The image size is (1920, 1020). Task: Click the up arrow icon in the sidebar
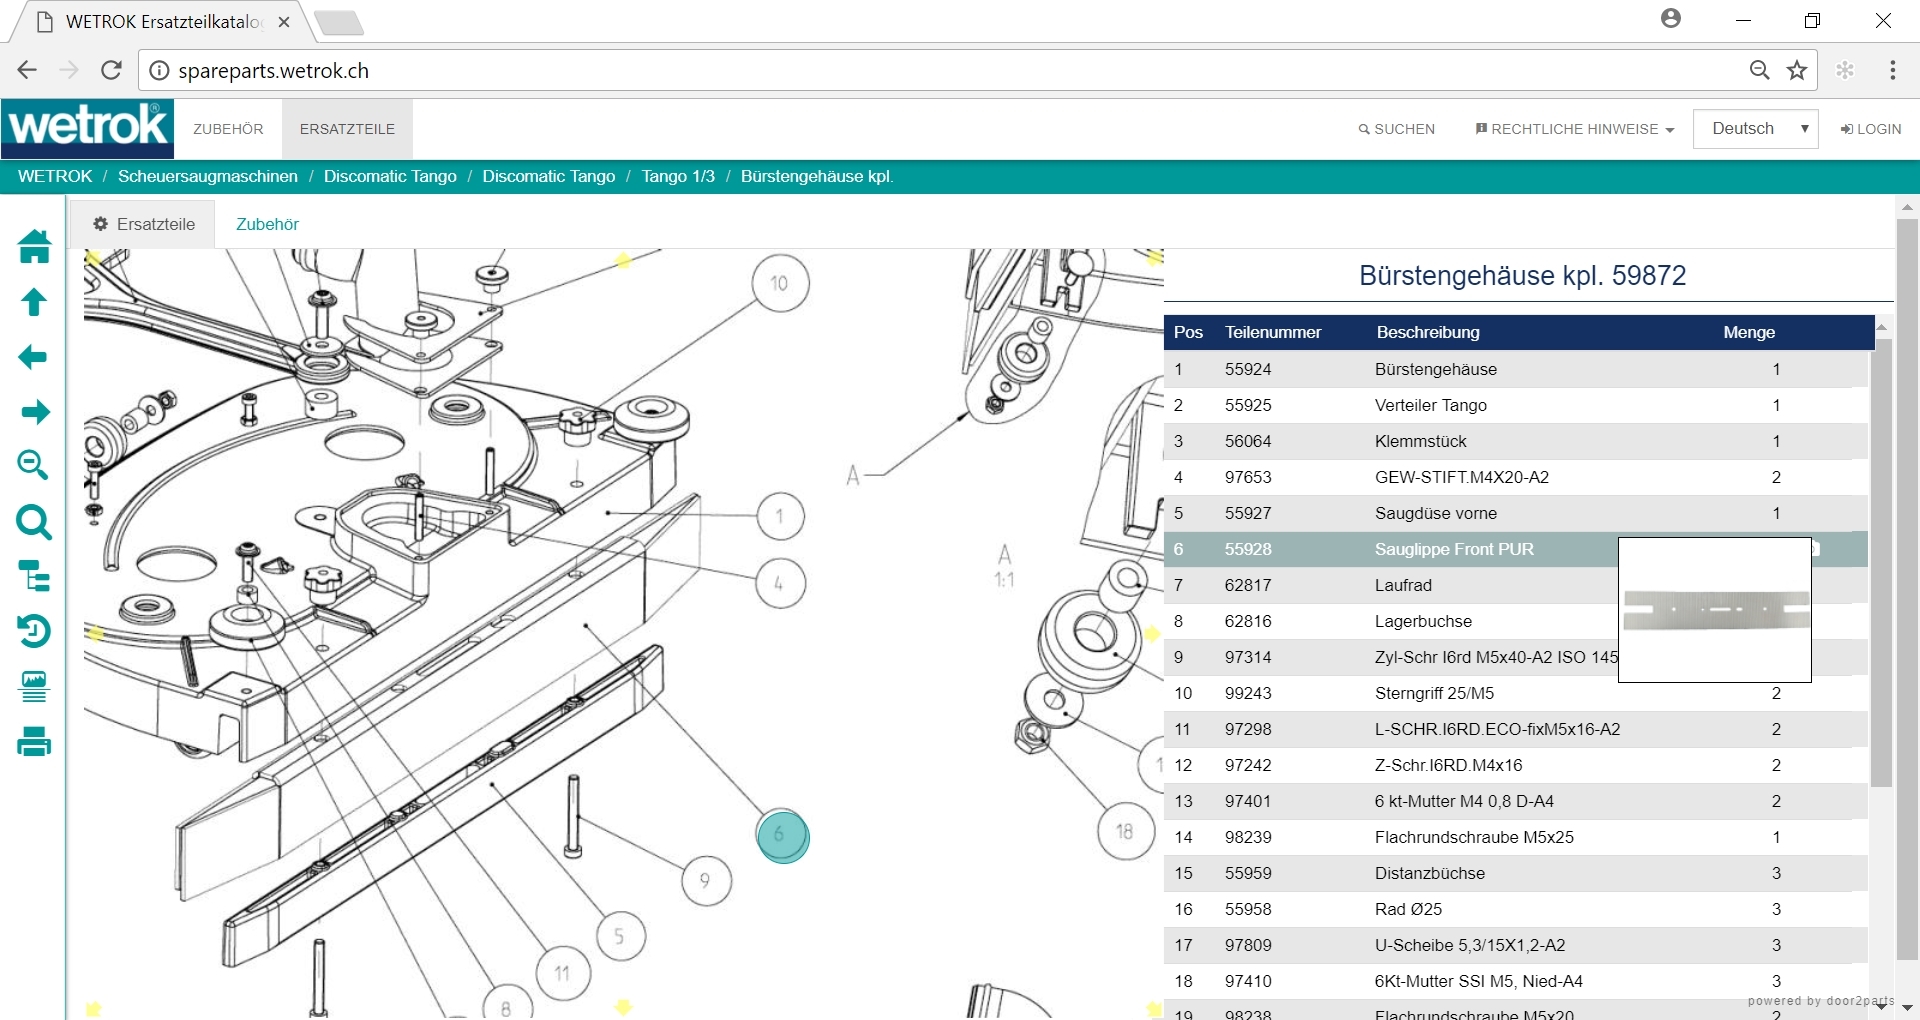point(34,302)
